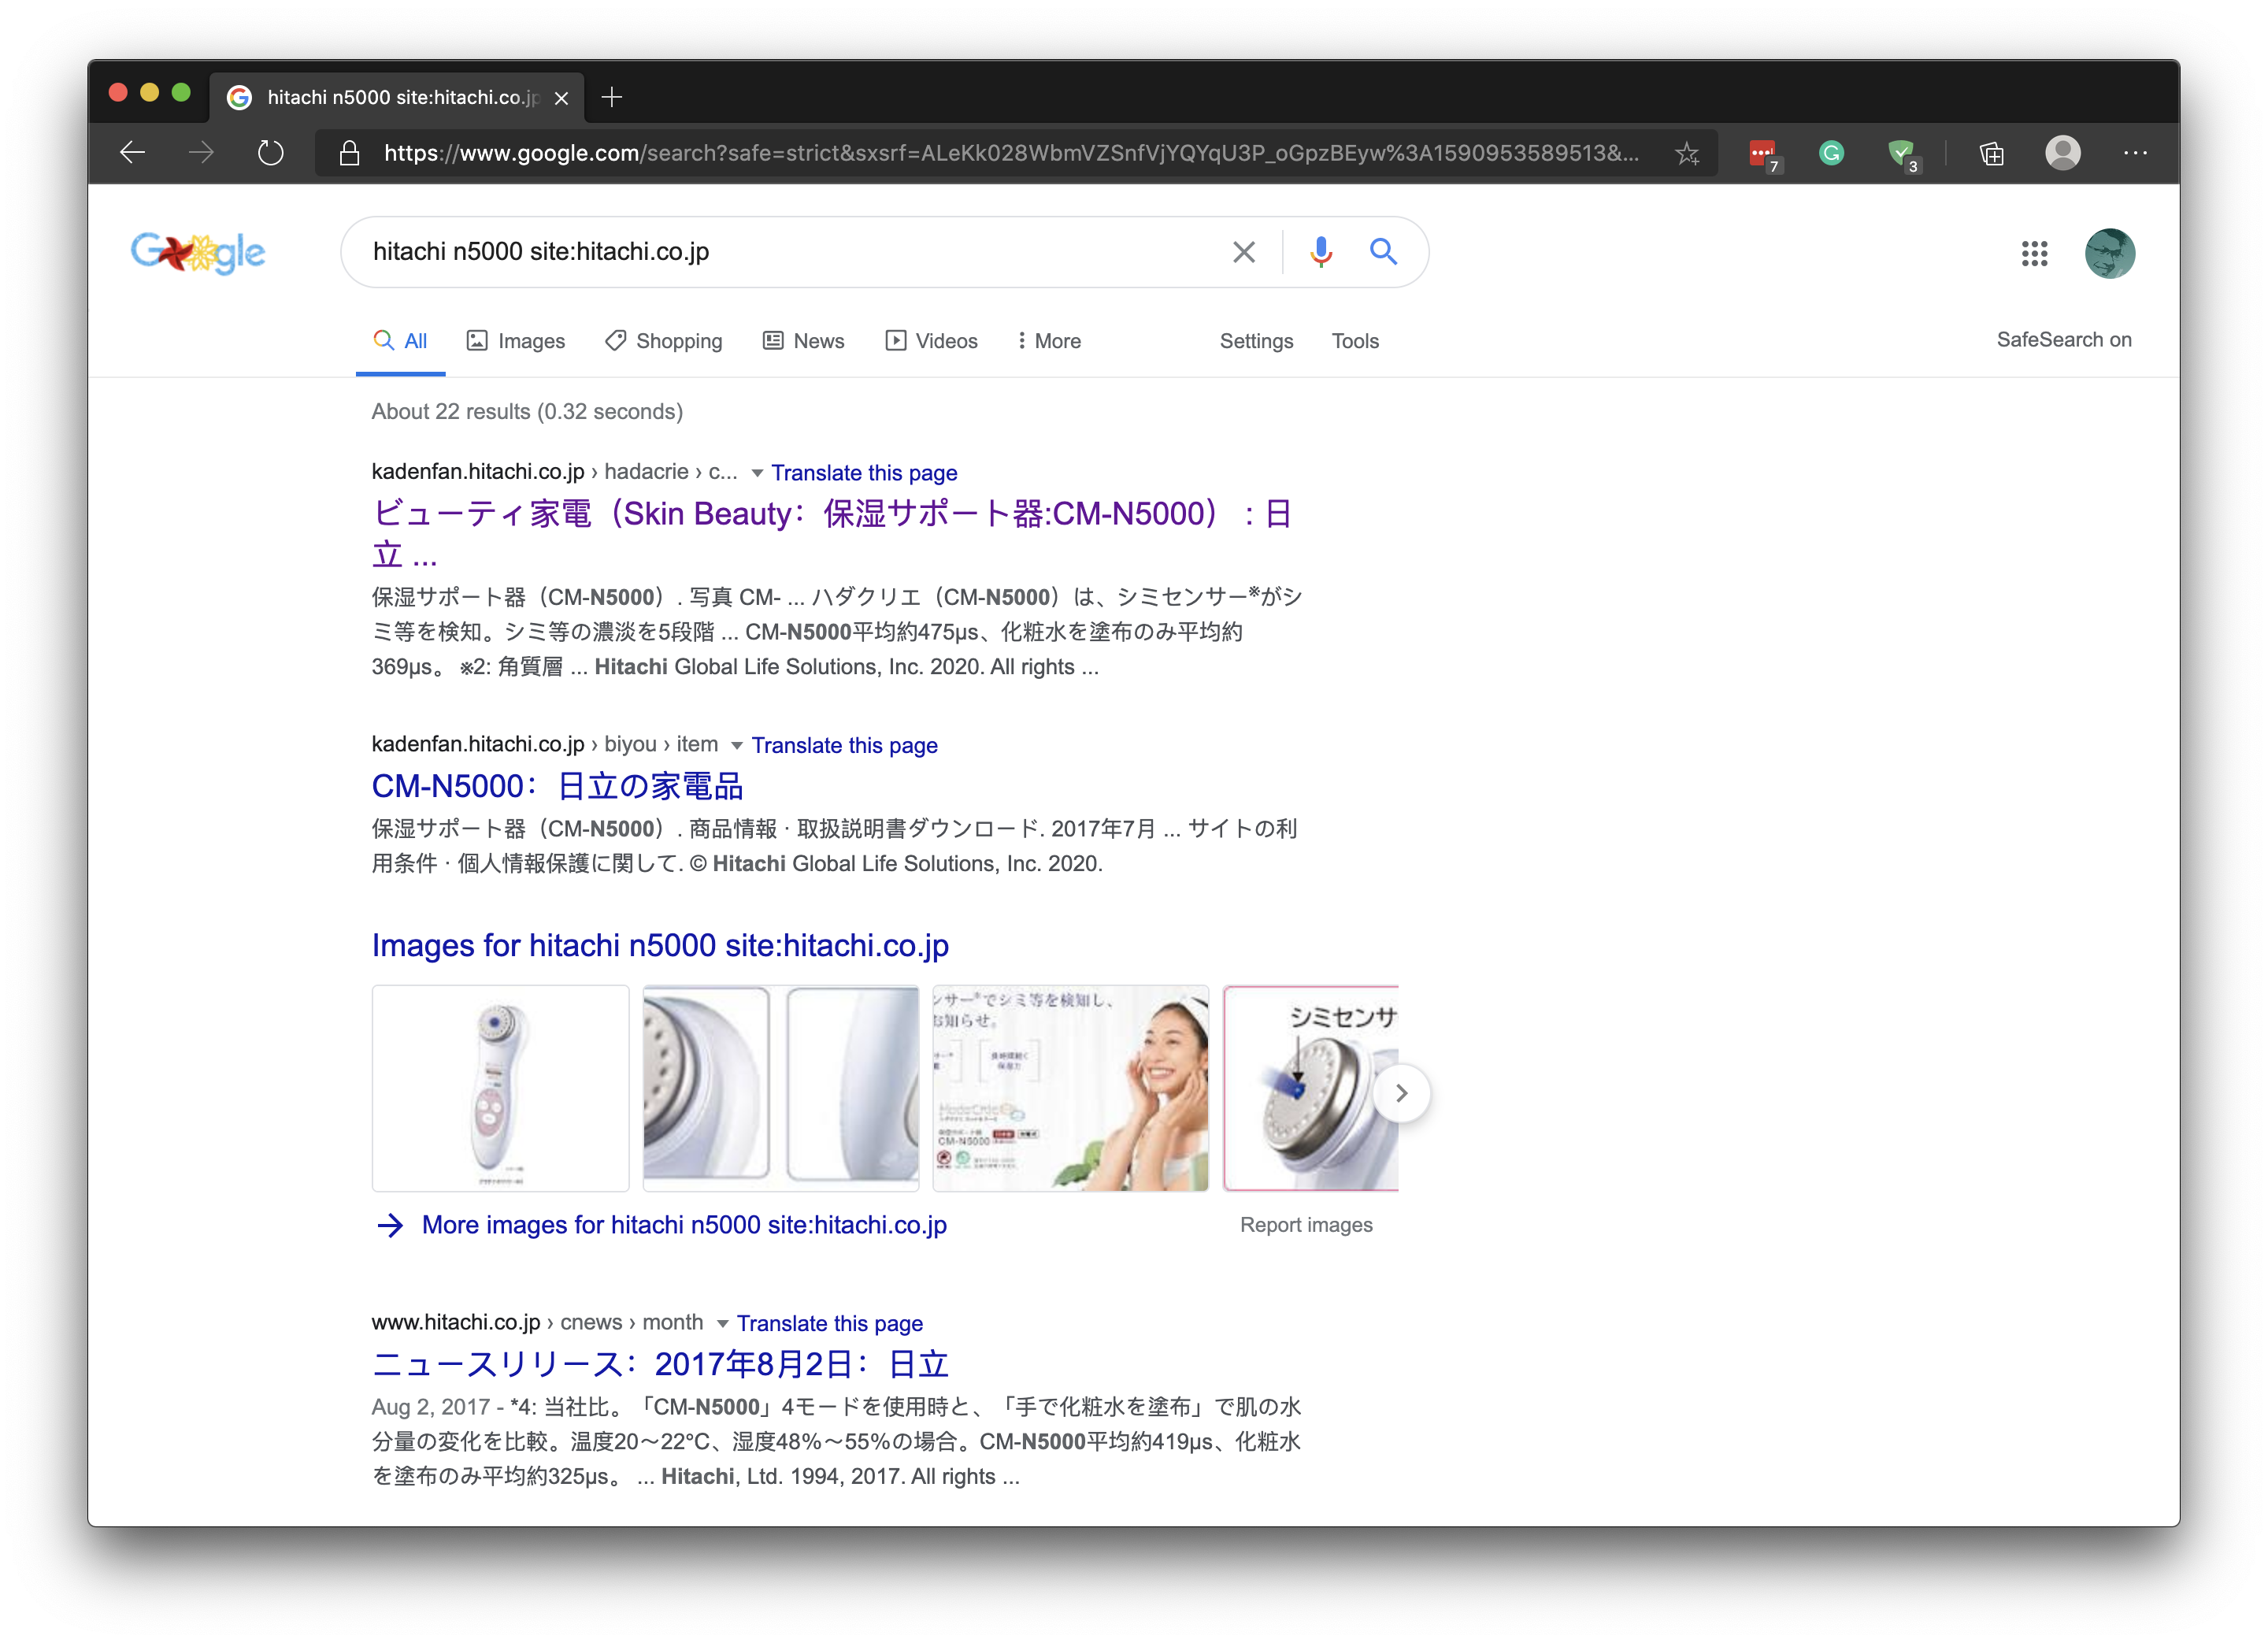Open the pink facial device thumbnail

[500, 1089]
